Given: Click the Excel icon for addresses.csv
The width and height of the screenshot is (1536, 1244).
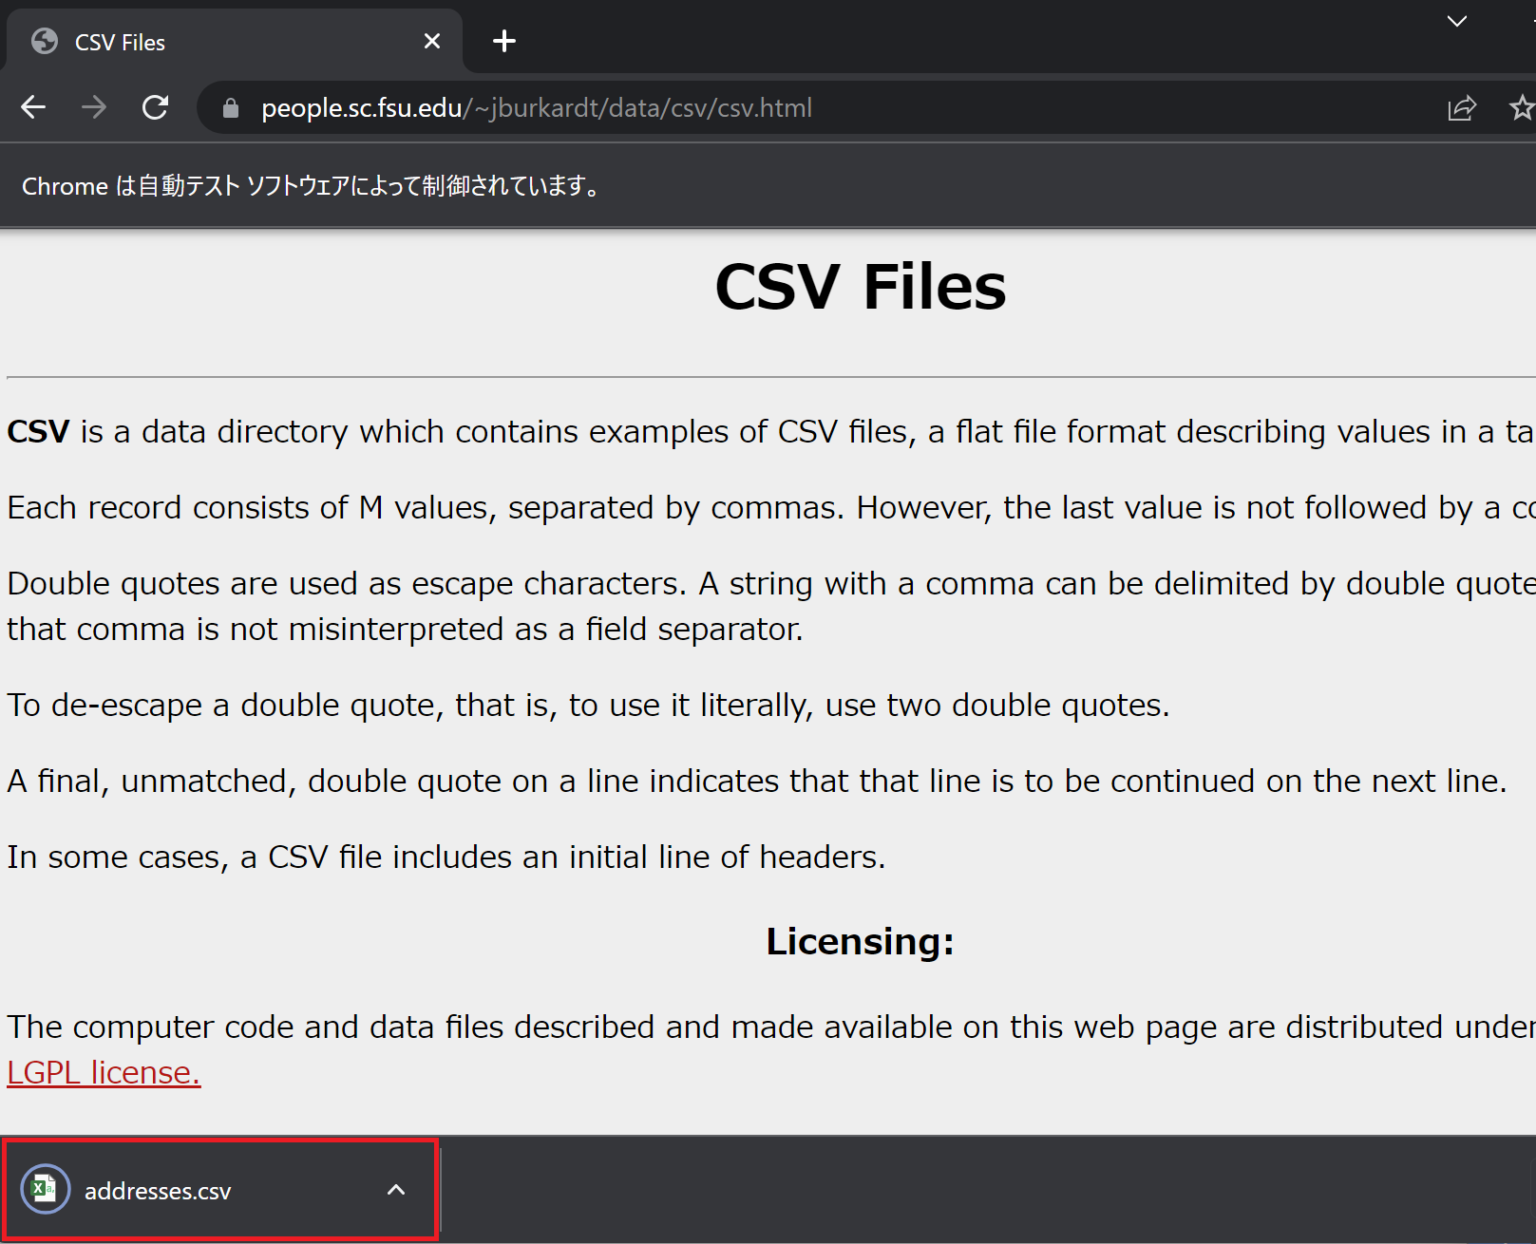Looking at the screenshot, I should coord(45,1189).
